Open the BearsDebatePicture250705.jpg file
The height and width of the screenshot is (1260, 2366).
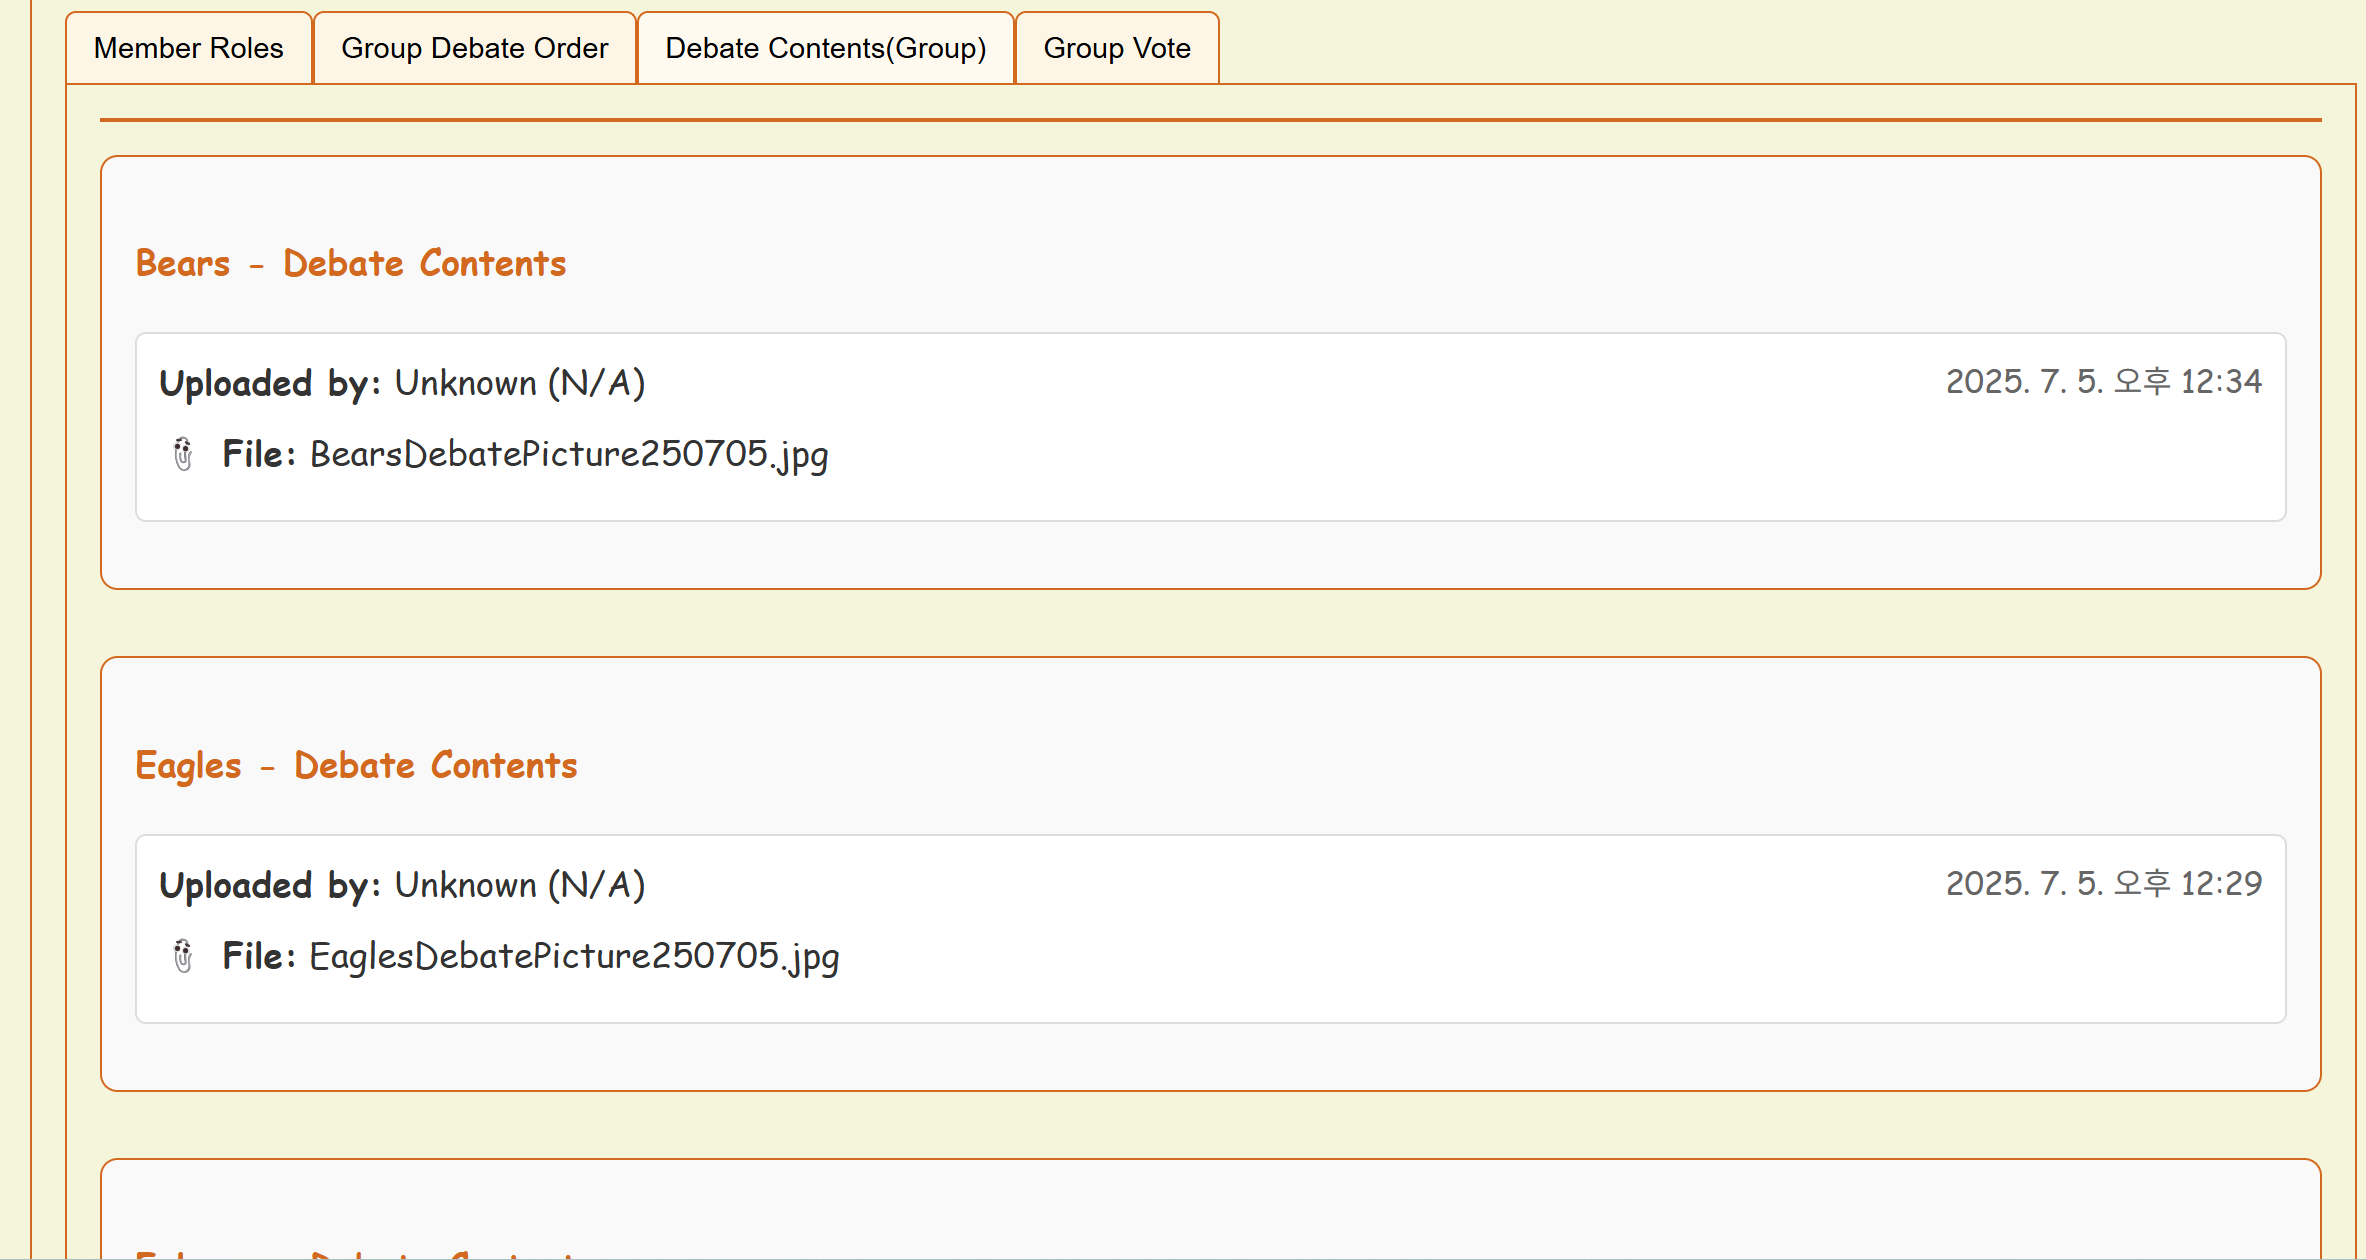pos(568,454)
